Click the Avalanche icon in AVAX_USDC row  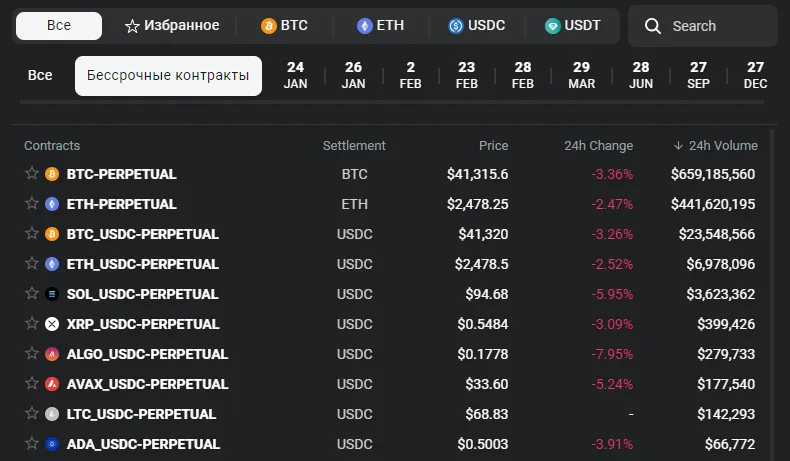[x=52, y=384]
